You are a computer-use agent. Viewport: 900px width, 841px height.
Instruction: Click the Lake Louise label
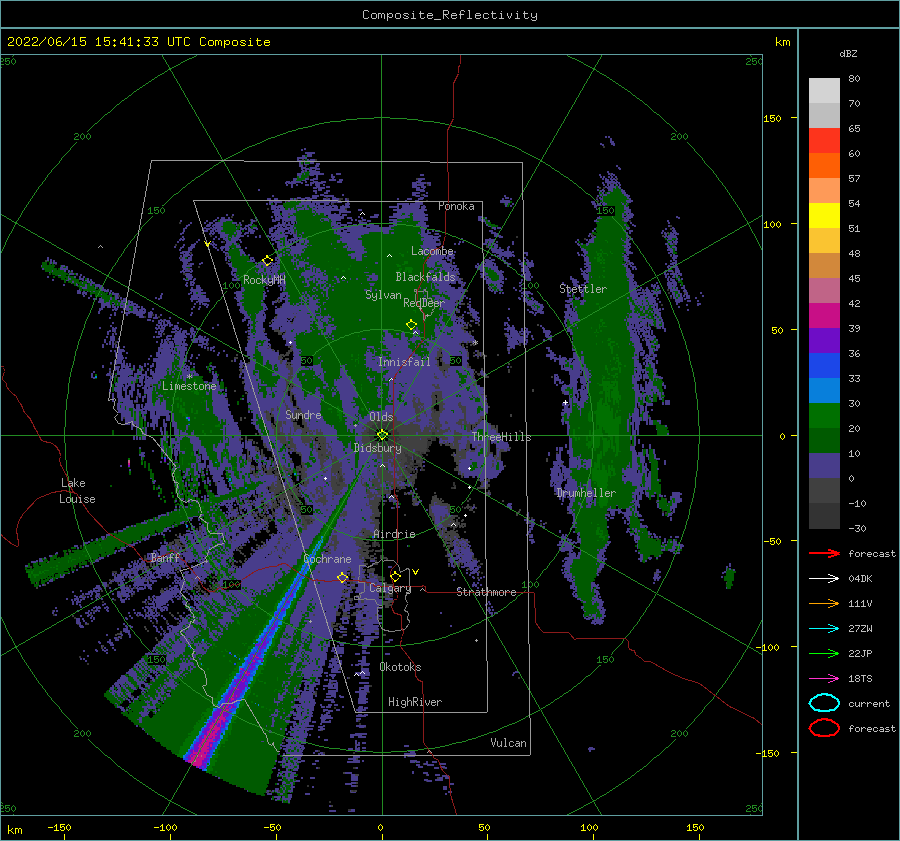tap(77, 491)
